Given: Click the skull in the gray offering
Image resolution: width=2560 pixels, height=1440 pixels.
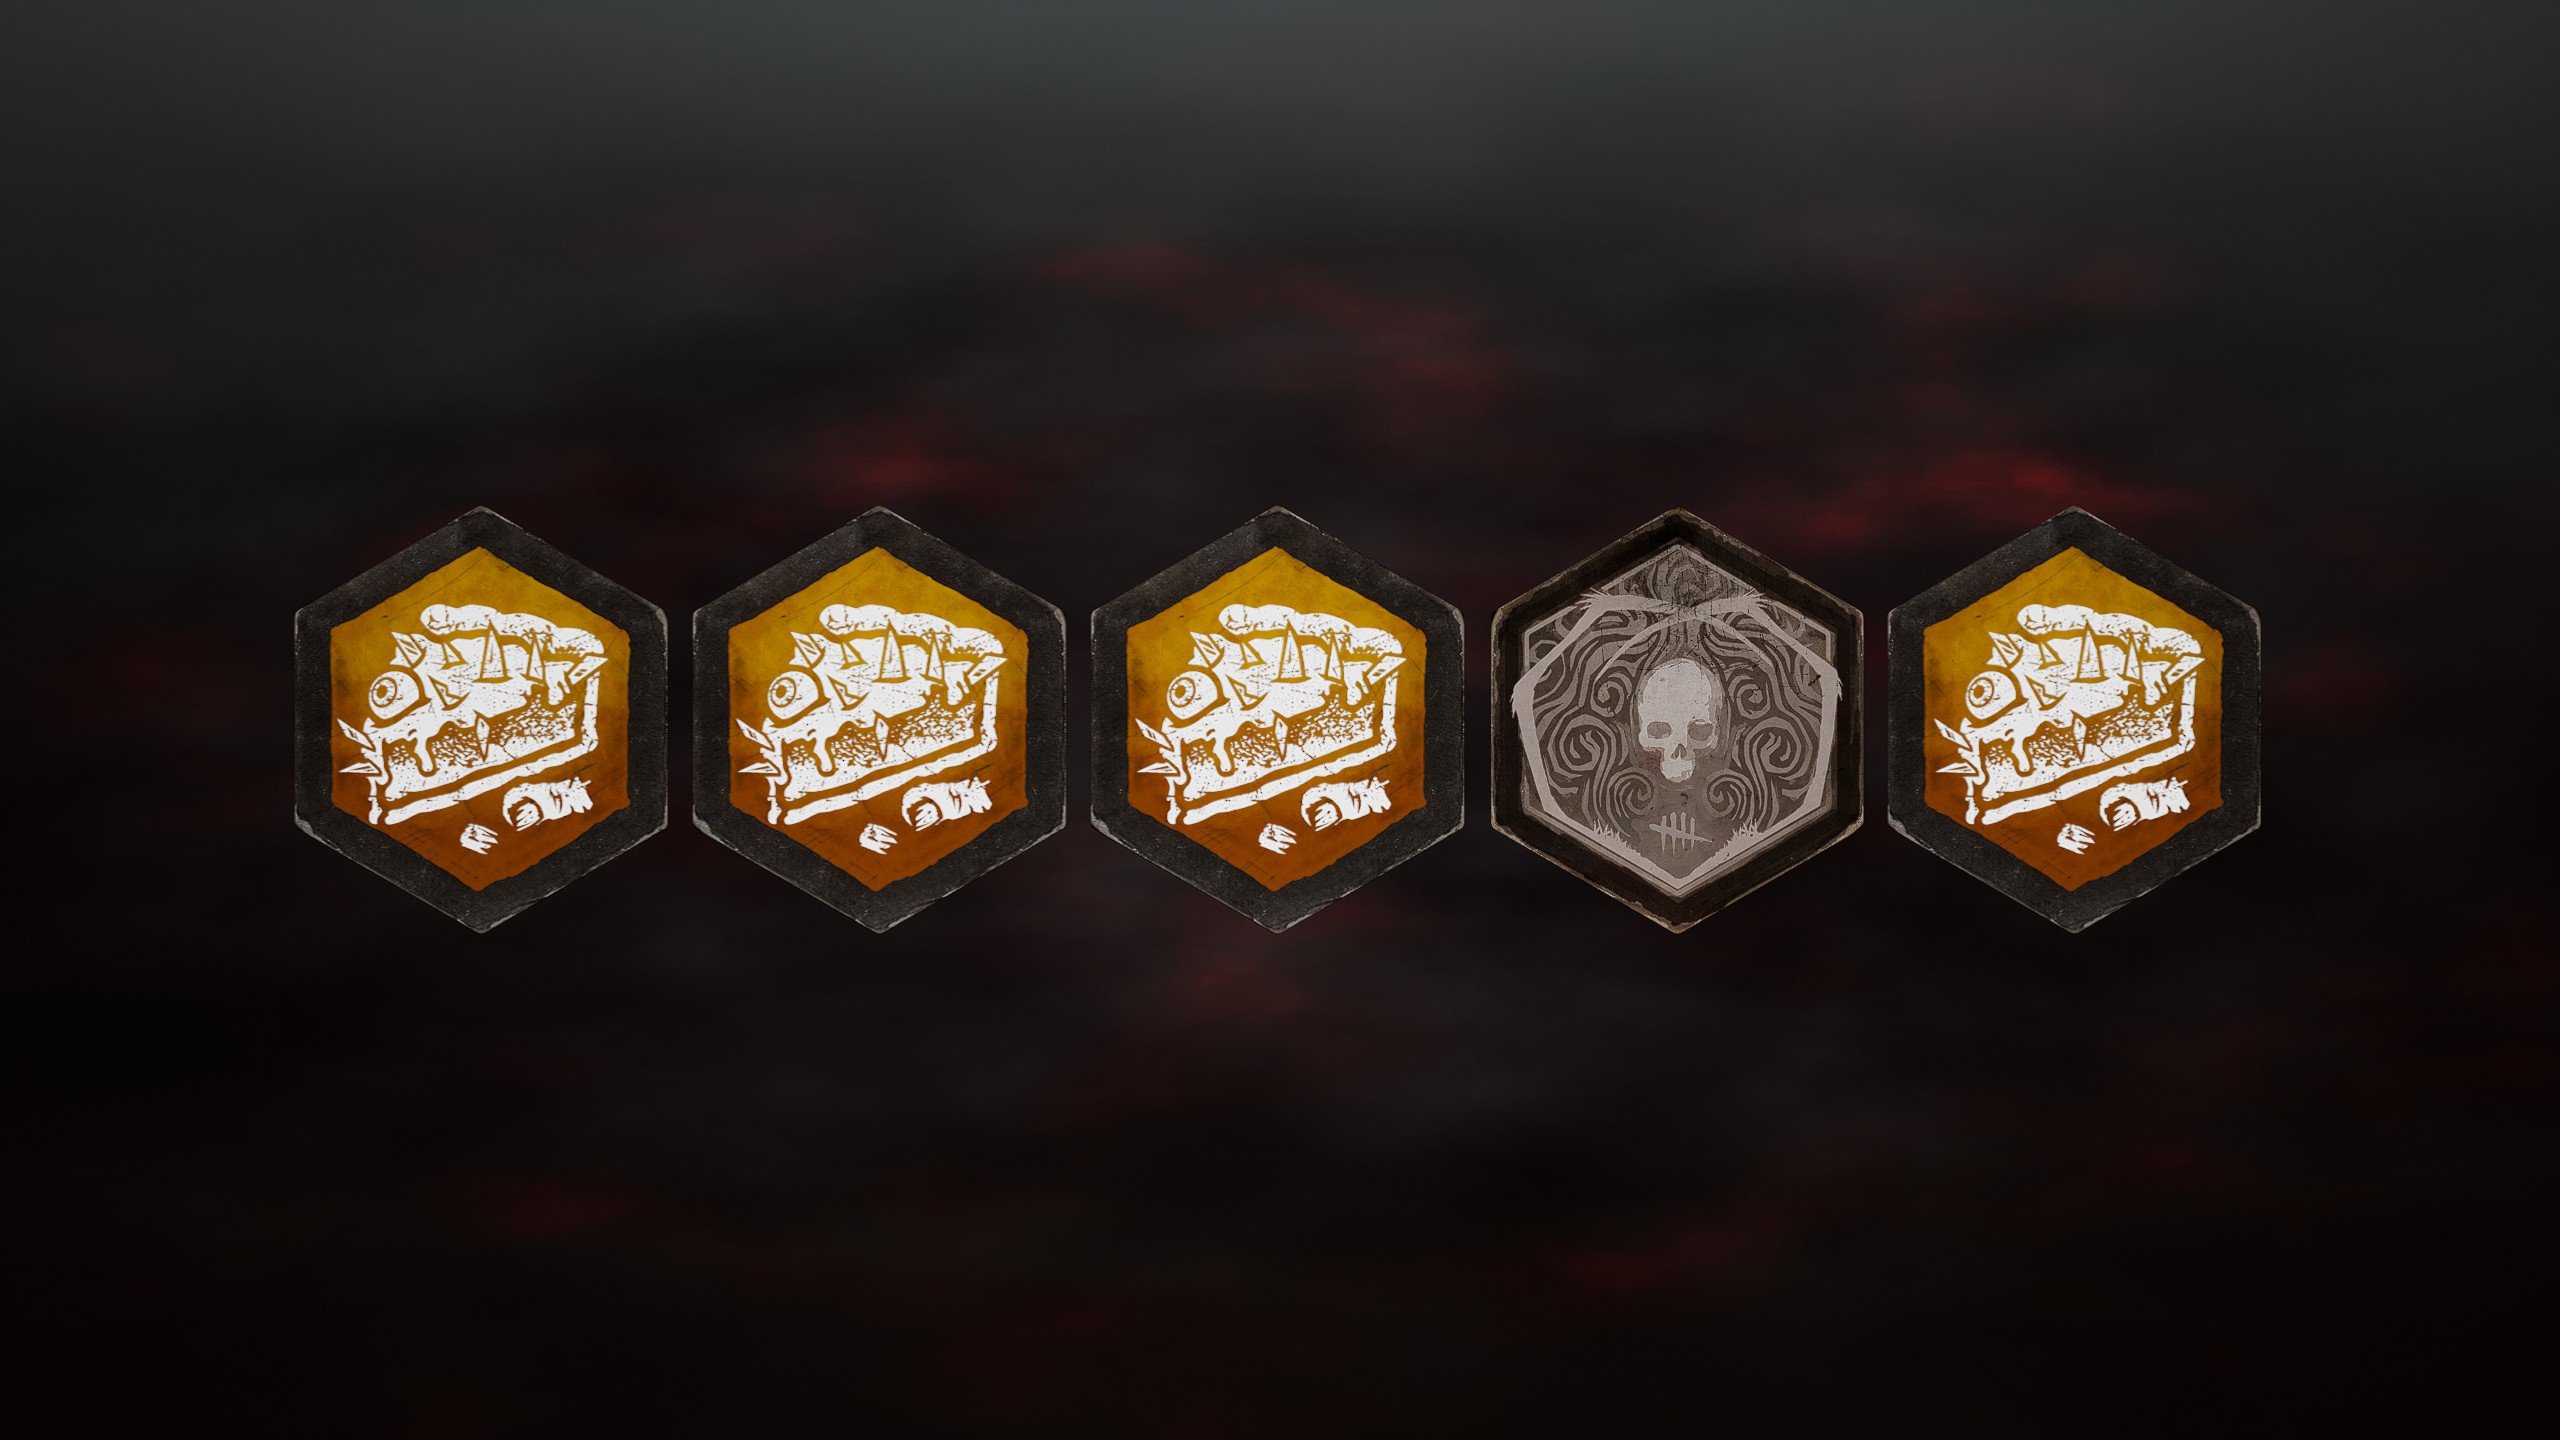Looking at the screenshot, I should coord(1678,720).
